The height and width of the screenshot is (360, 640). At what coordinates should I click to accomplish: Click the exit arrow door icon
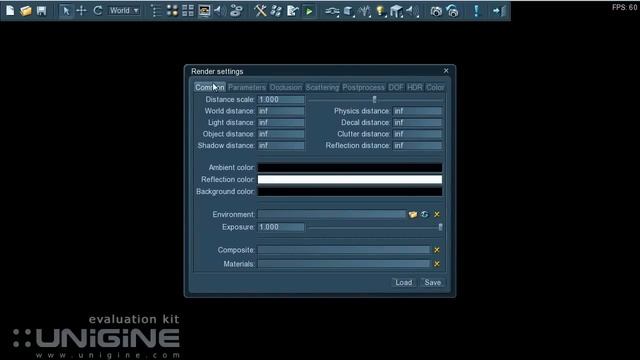pyautogui.click(x=499, y=11)
